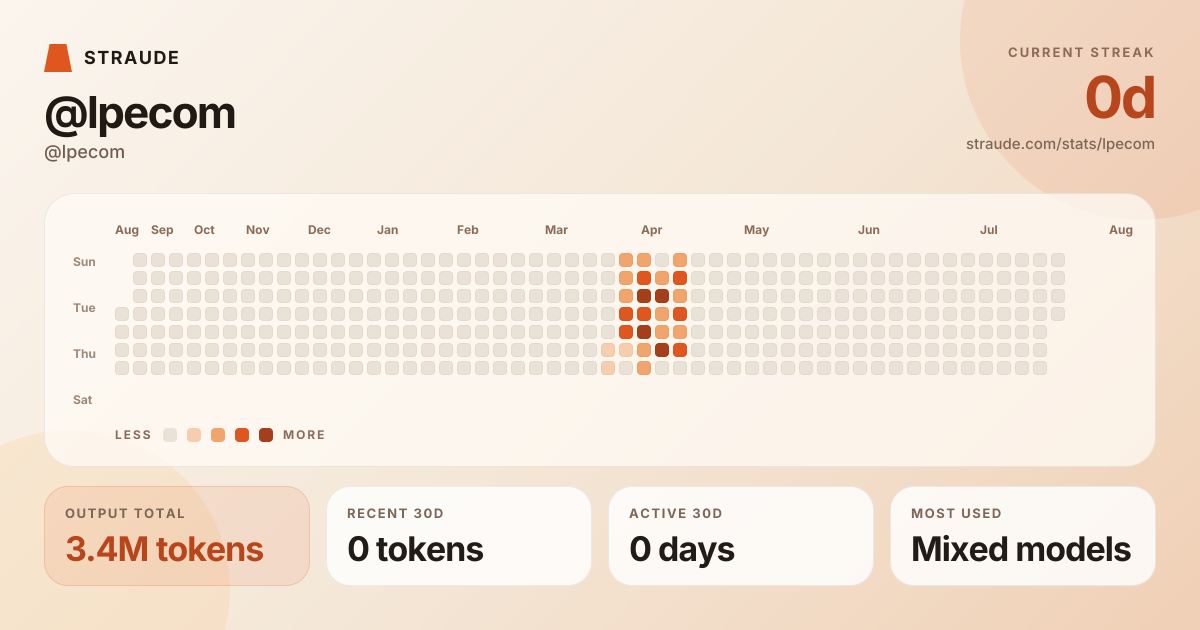
Task: Click the Apr month label on heatmap
Action: pos(652,230)
